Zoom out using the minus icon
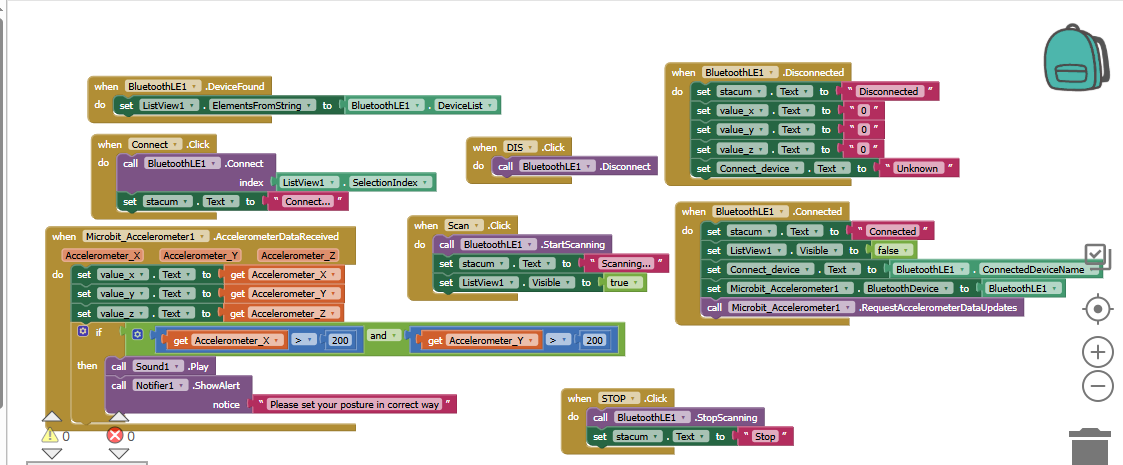This screenshot has height=465, width=1123. [1098, 385]
